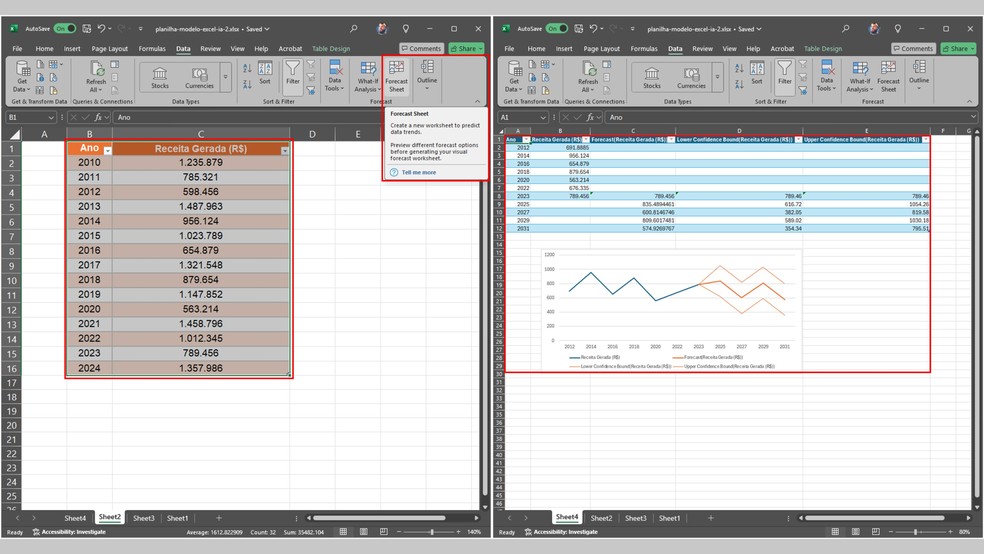Open Get Data dropdown in left window

click(x=22, y=76)
